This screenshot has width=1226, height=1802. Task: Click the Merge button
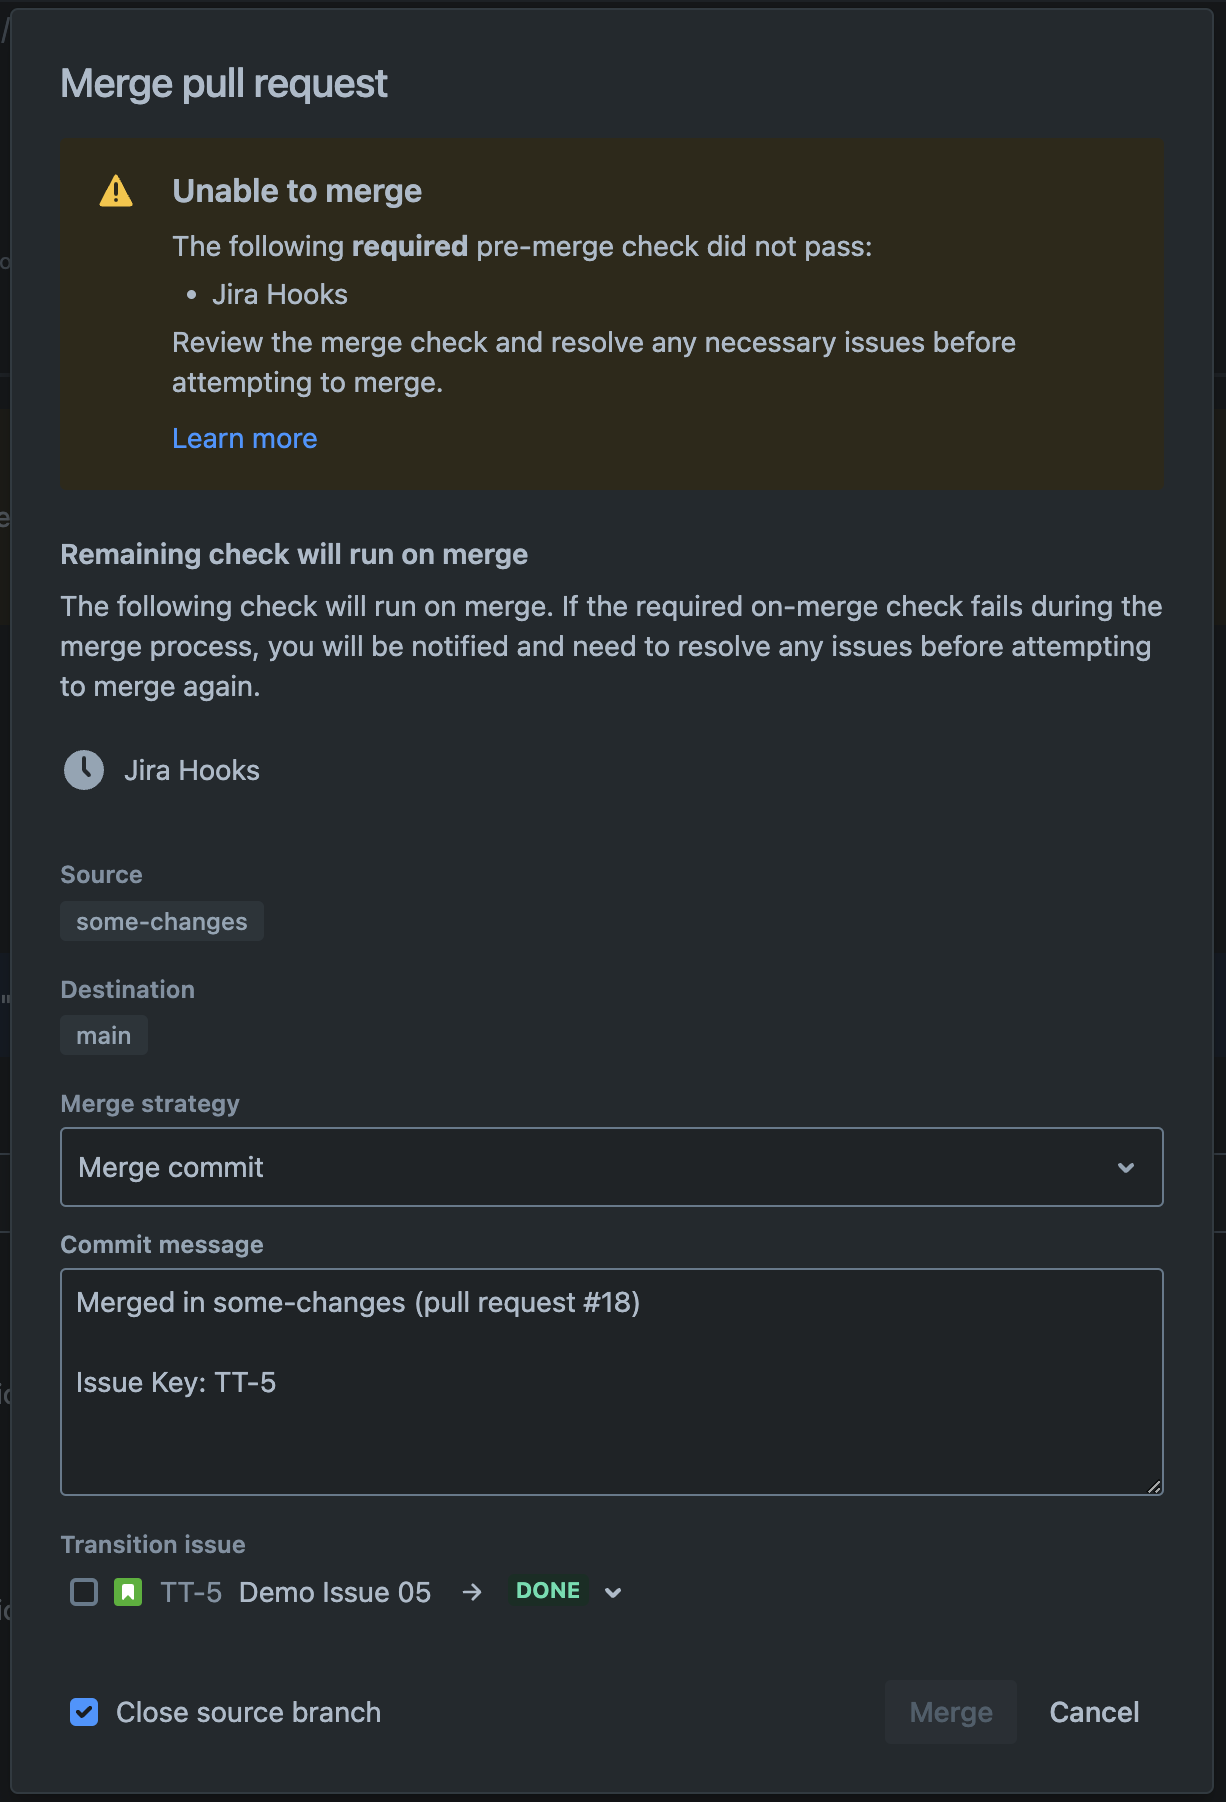pos(950,1712)
